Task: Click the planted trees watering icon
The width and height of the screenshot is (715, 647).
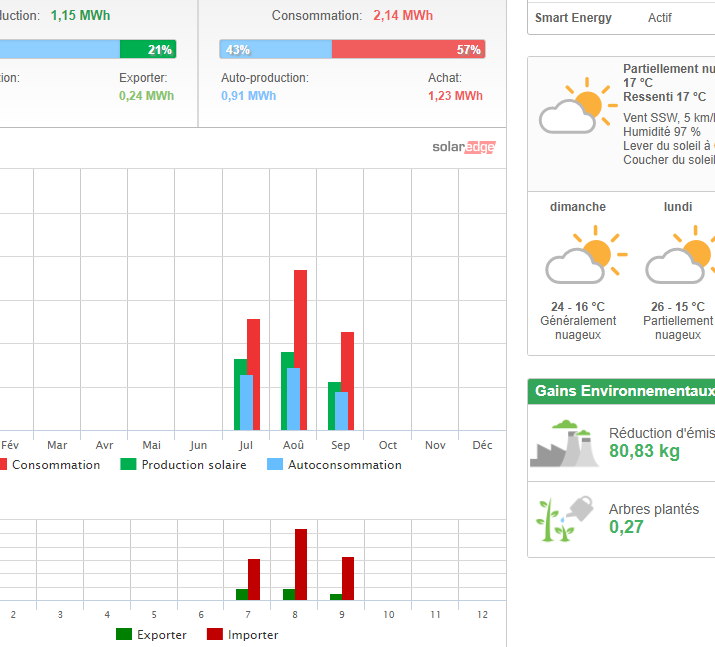Action: coord(565,519)
